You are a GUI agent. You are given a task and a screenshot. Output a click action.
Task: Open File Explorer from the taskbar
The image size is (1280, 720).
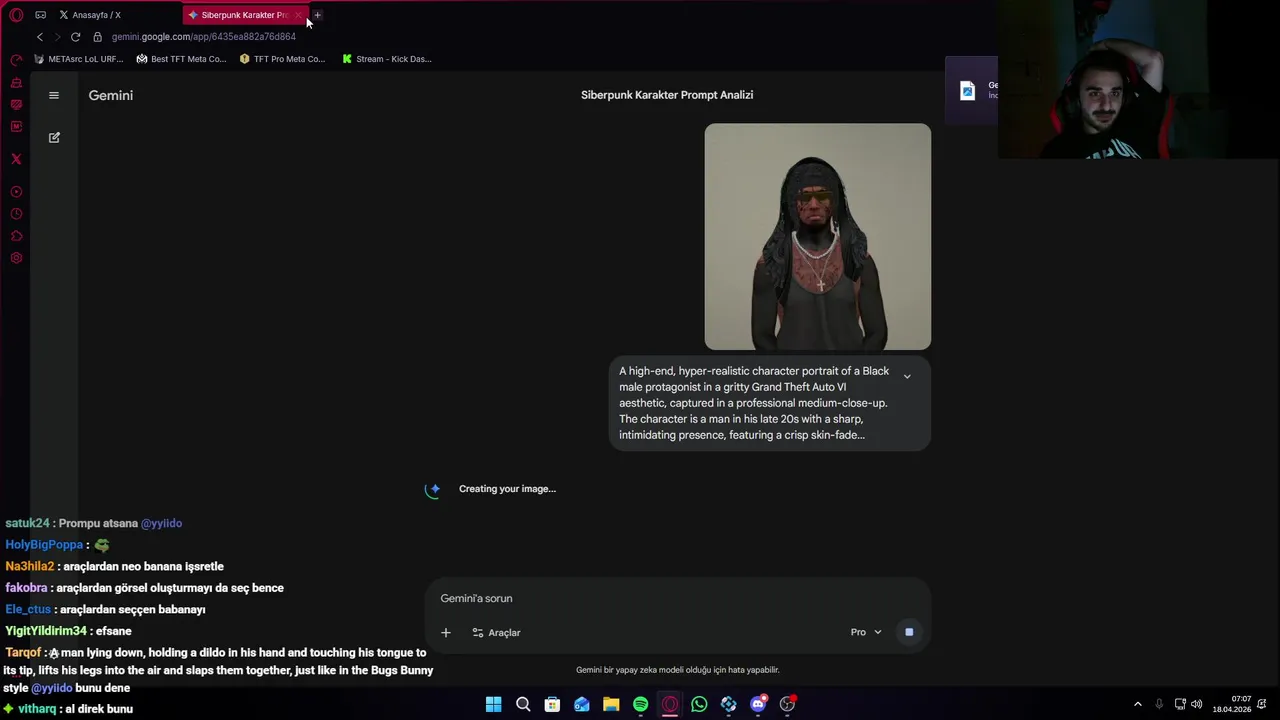tap(611, 704)
